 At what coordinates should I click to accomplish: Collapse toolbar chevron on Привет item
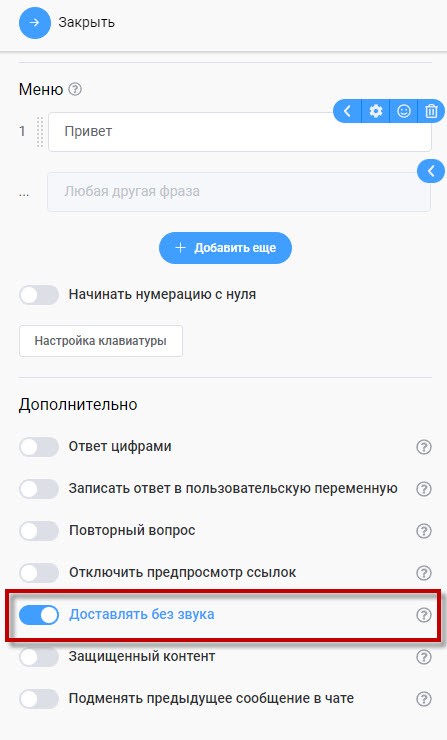pyautogui.click(x=347, y=111)
